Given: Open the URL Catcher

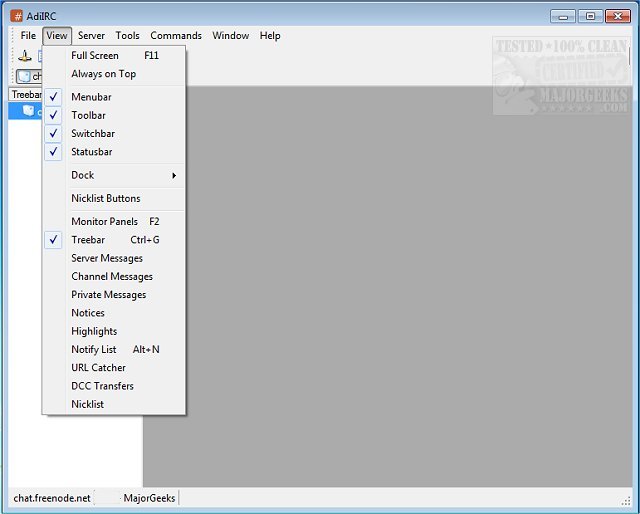Looking at the screenshot, I should pyautogui.click(x=114, y=367).
